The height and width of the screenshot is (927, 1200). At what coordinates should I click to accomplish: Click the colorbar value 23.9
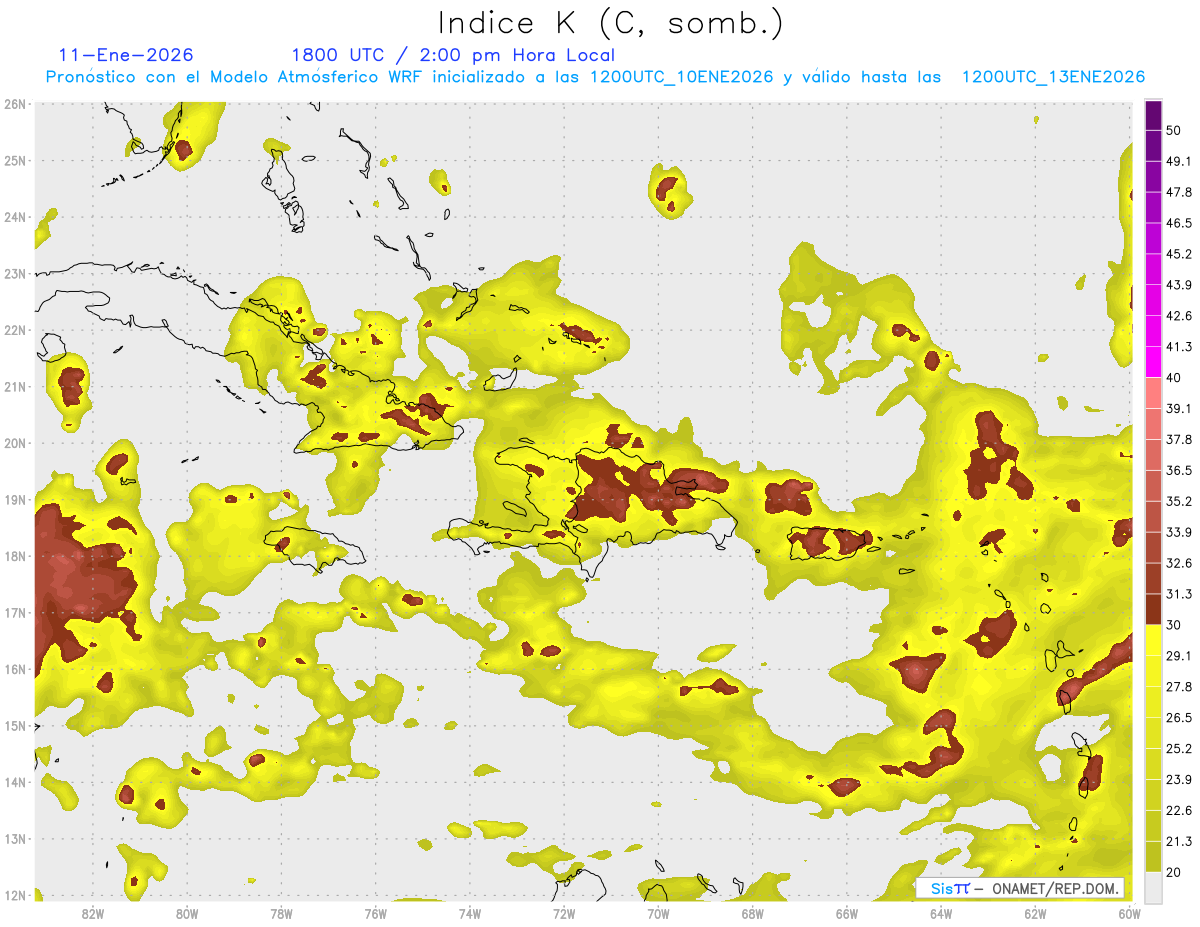tap(1178, 780)
